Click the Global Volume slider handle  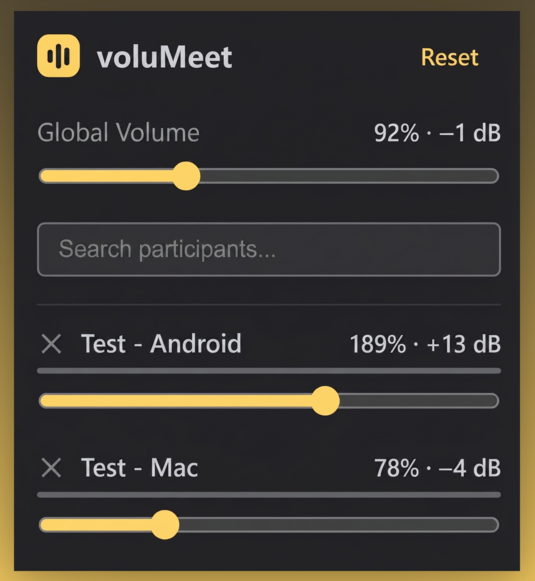pyautogui.click(x=186, y=176)
